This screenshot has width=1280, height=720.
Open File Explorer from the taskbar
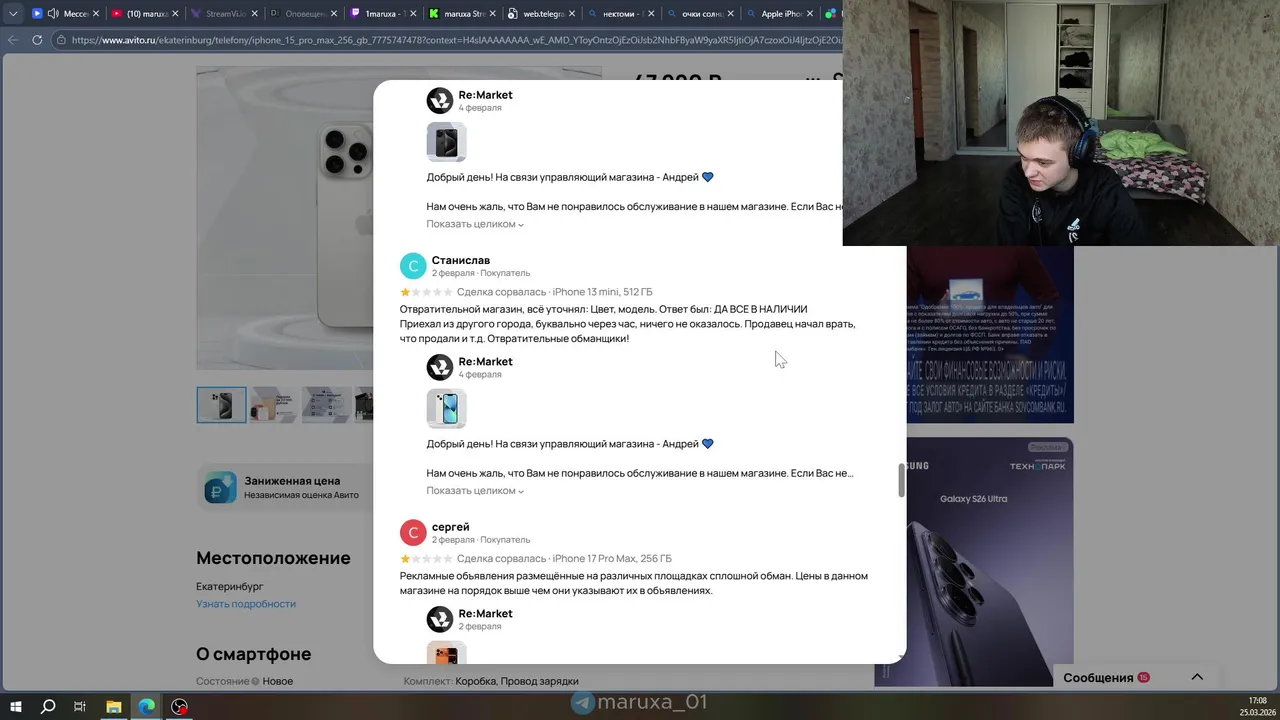coord(113,706)
